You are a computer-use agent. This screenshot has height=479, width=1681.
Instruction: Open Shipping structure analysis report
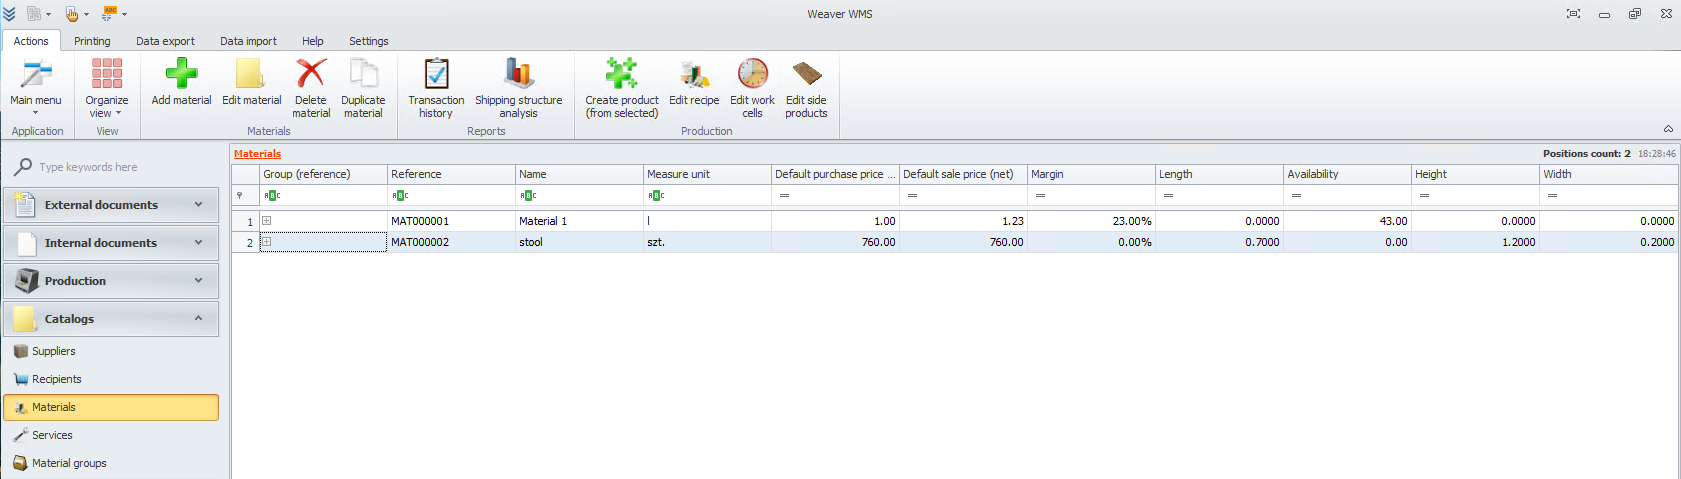tap(518, 87)
